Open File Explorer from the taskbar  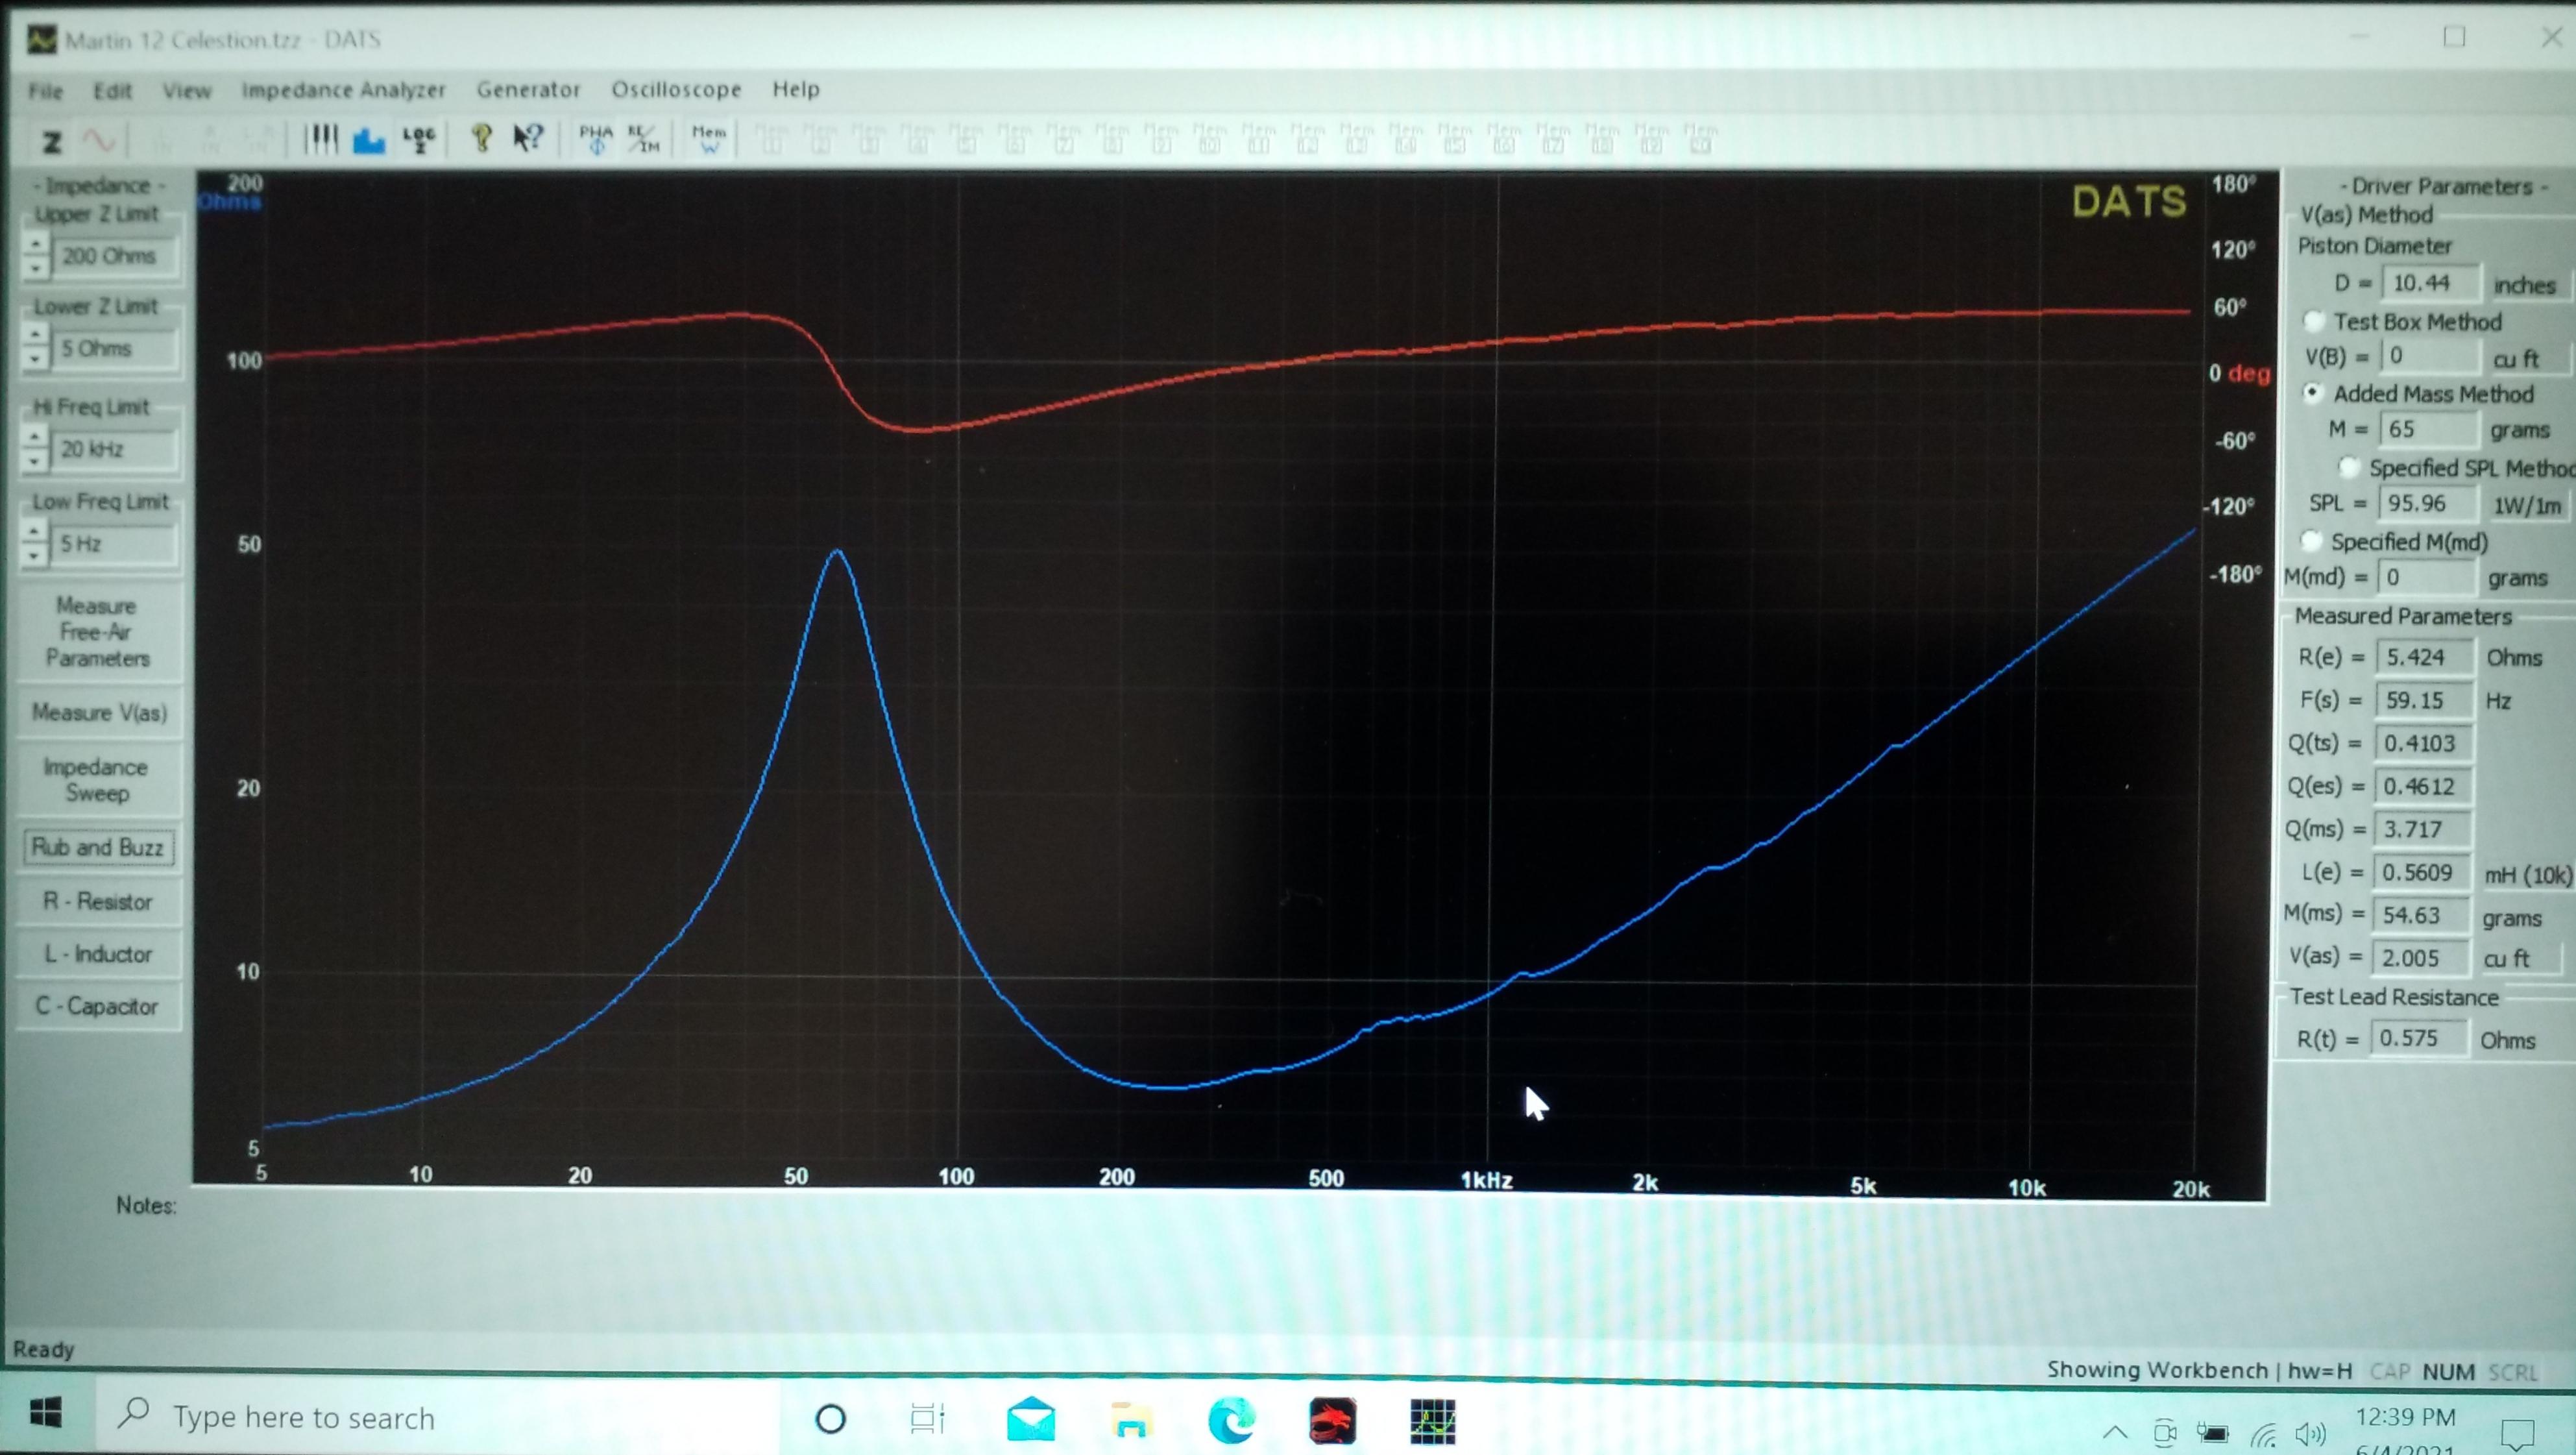(1131, 1419)
